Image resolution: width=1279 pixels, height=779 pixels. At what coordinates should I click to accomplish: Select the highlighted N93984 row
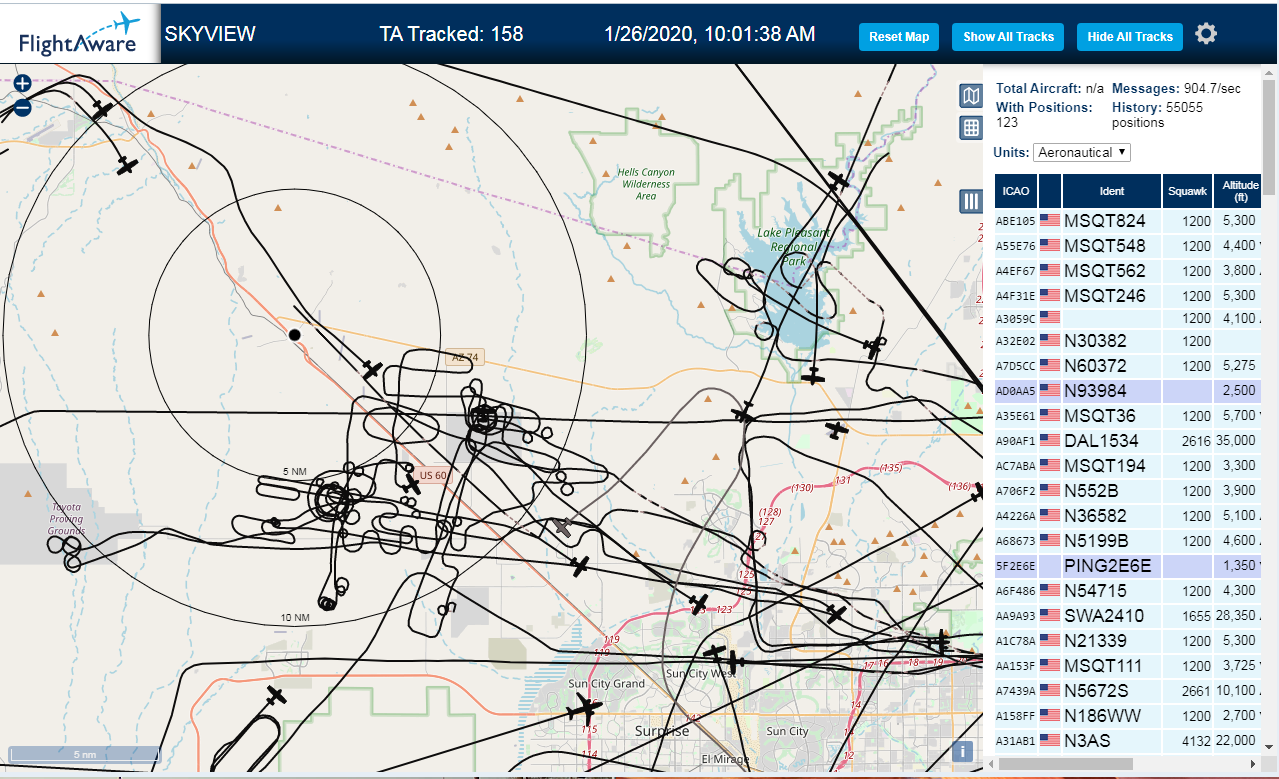1128,391
